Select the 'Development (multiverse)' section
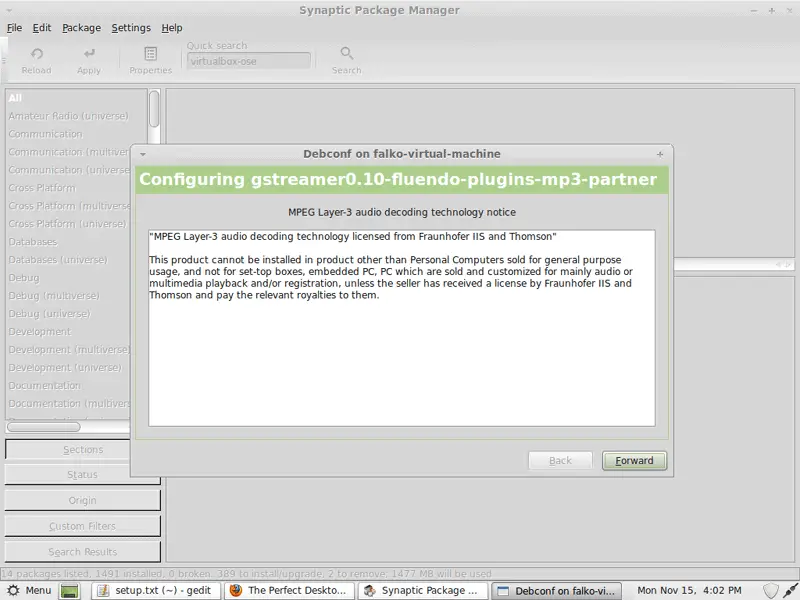The image size is (800, 600). point(69,349)
